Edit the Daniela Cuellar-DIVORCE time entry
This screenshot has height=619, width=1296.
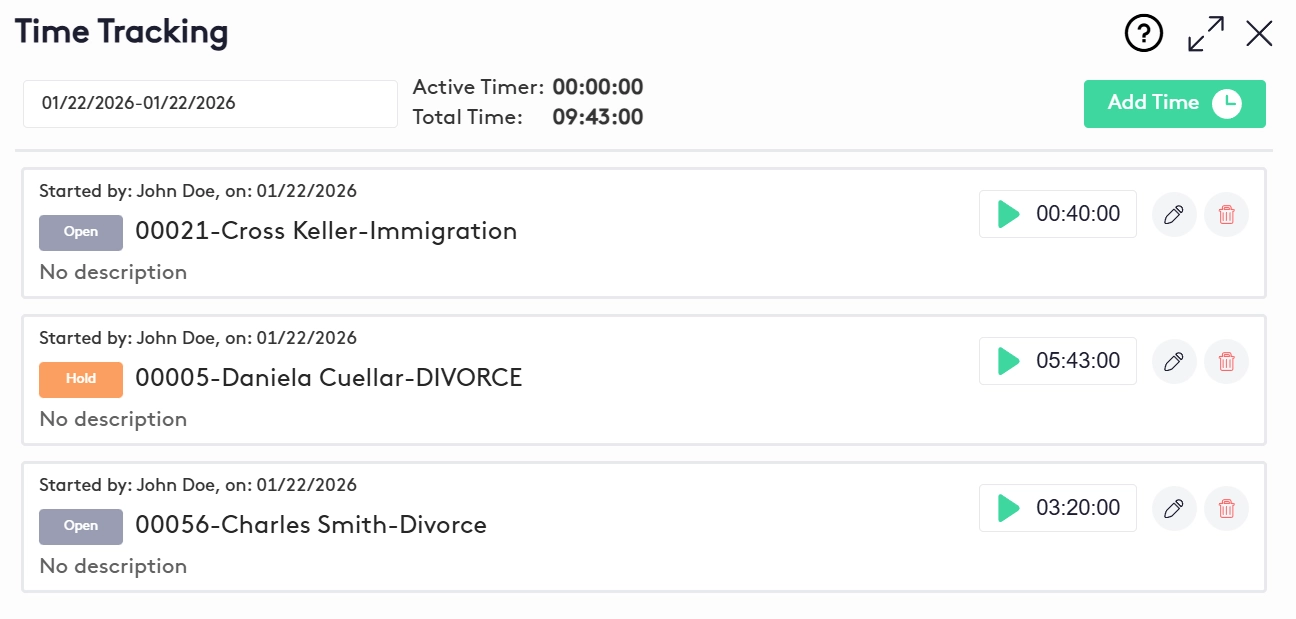coord(1174,361)
